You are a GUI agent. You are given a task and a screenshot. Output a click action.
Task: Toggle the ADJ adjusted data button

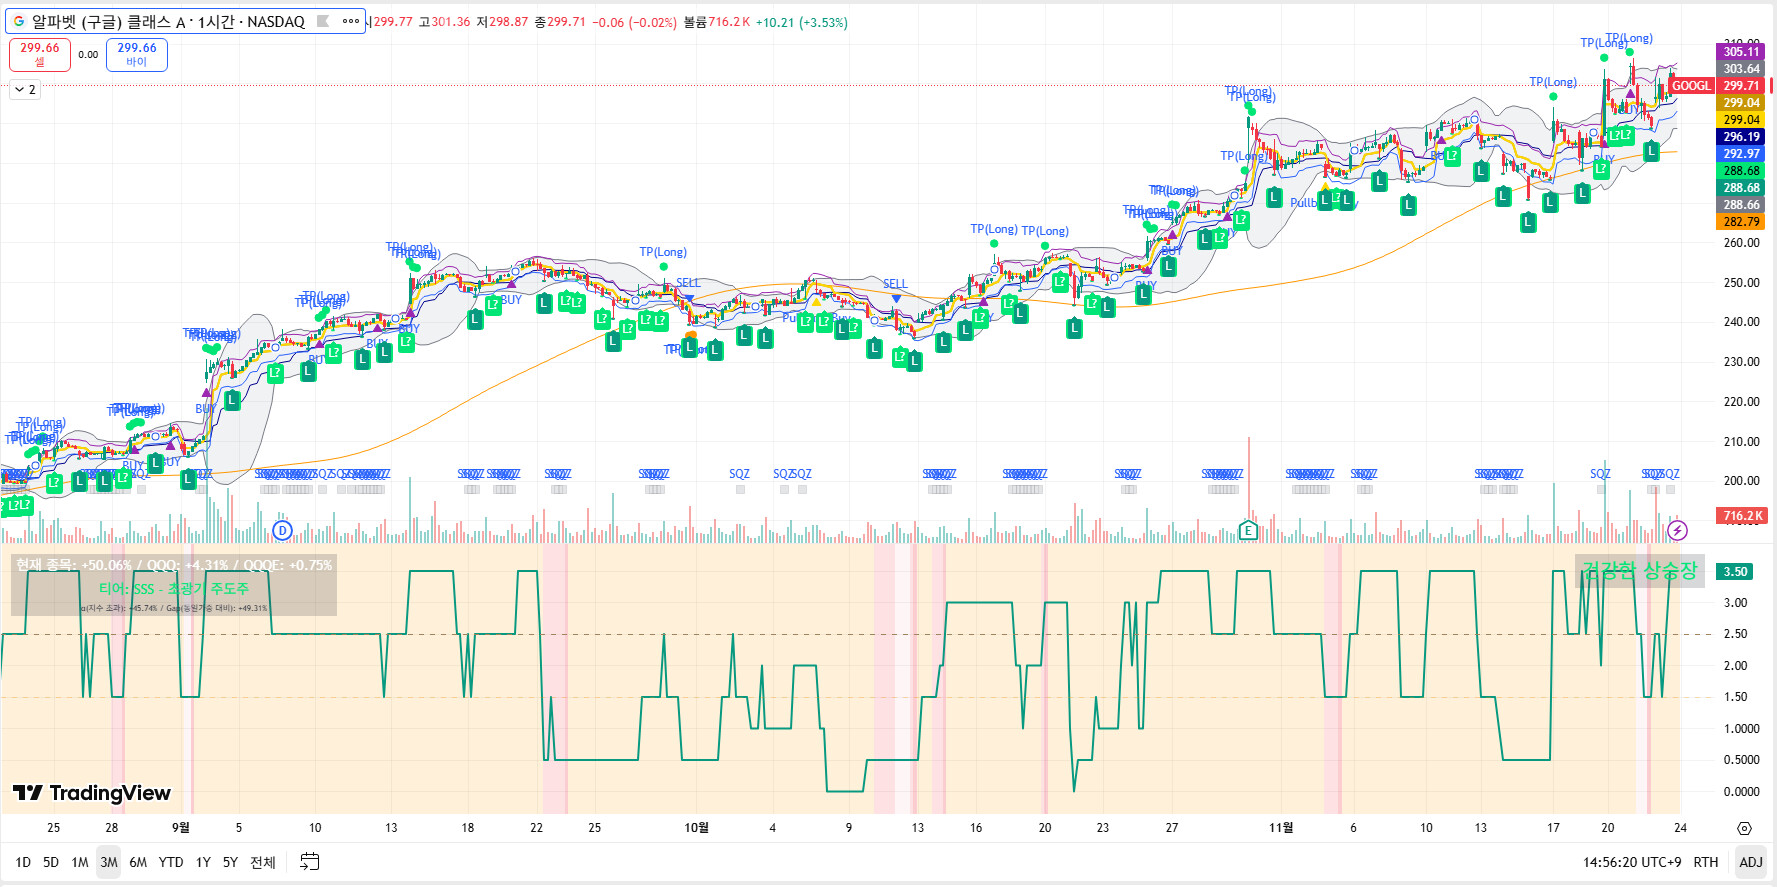click(x=1750, y=862)
